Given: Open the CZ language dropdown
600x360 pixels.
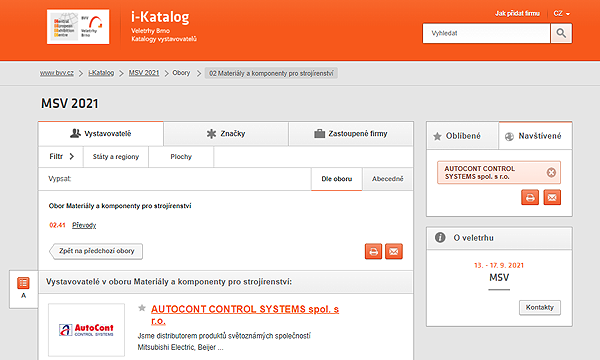Looking at the screenshot, I should pos(561,14).
